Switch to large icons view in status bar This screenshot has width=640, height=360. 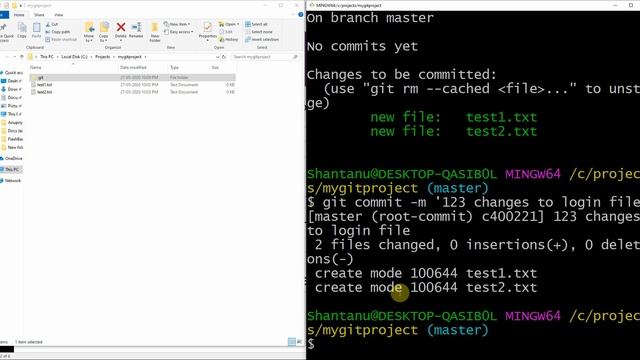click(x=299, y=342)
